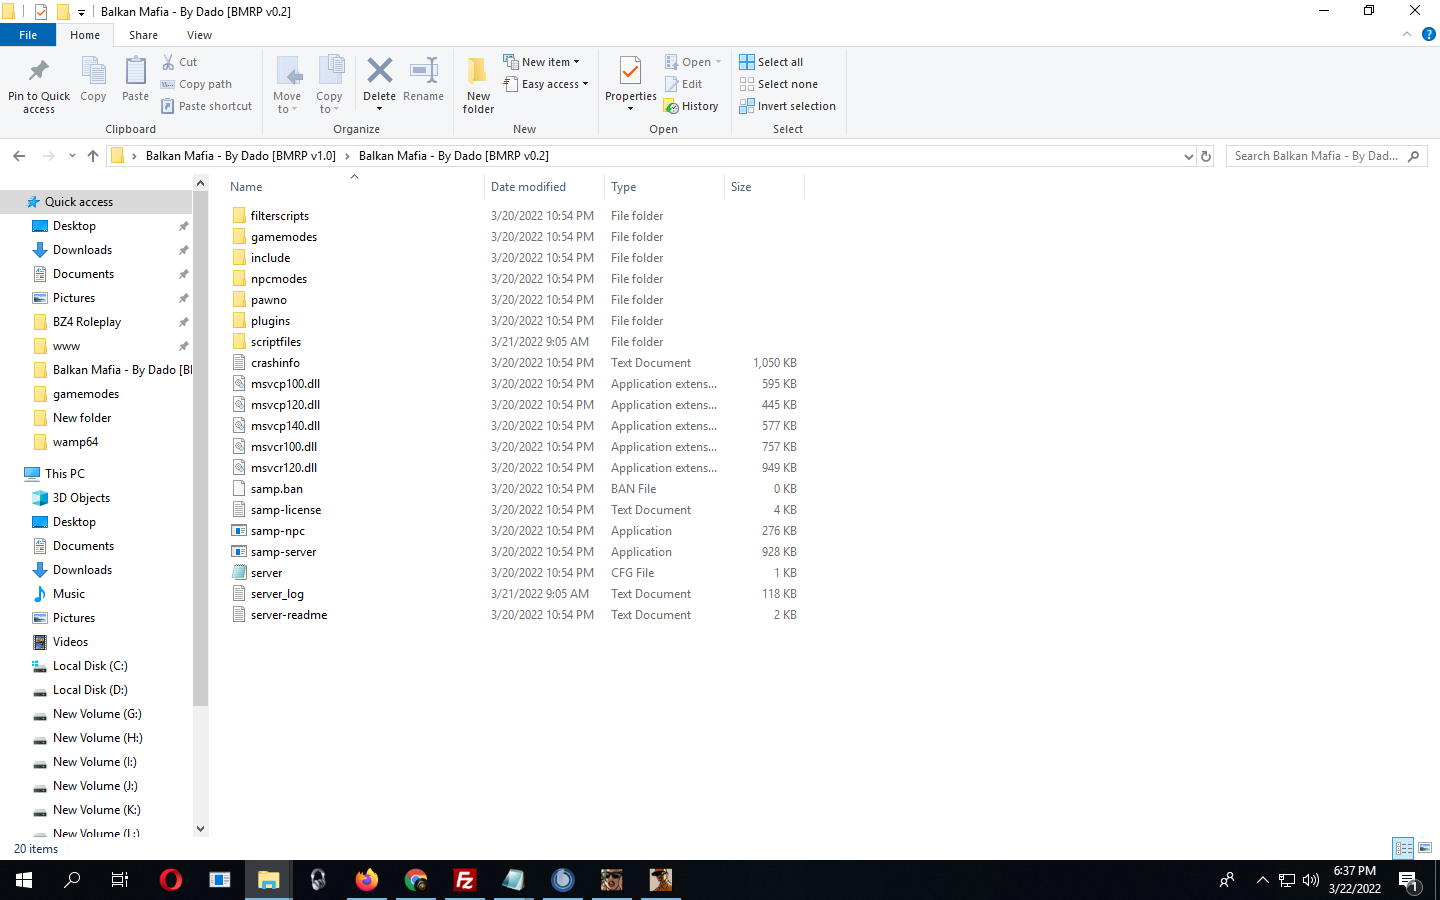The height and width of the screenshot is (900, 1440).
Task: Select the samp-server application file
Action: 283,552
